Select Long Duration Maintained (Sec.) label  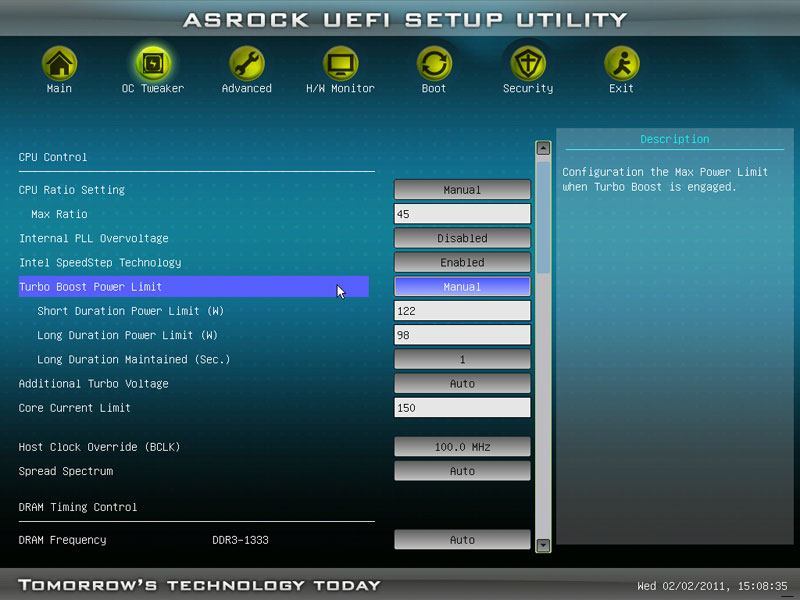(x=134, y=360)
